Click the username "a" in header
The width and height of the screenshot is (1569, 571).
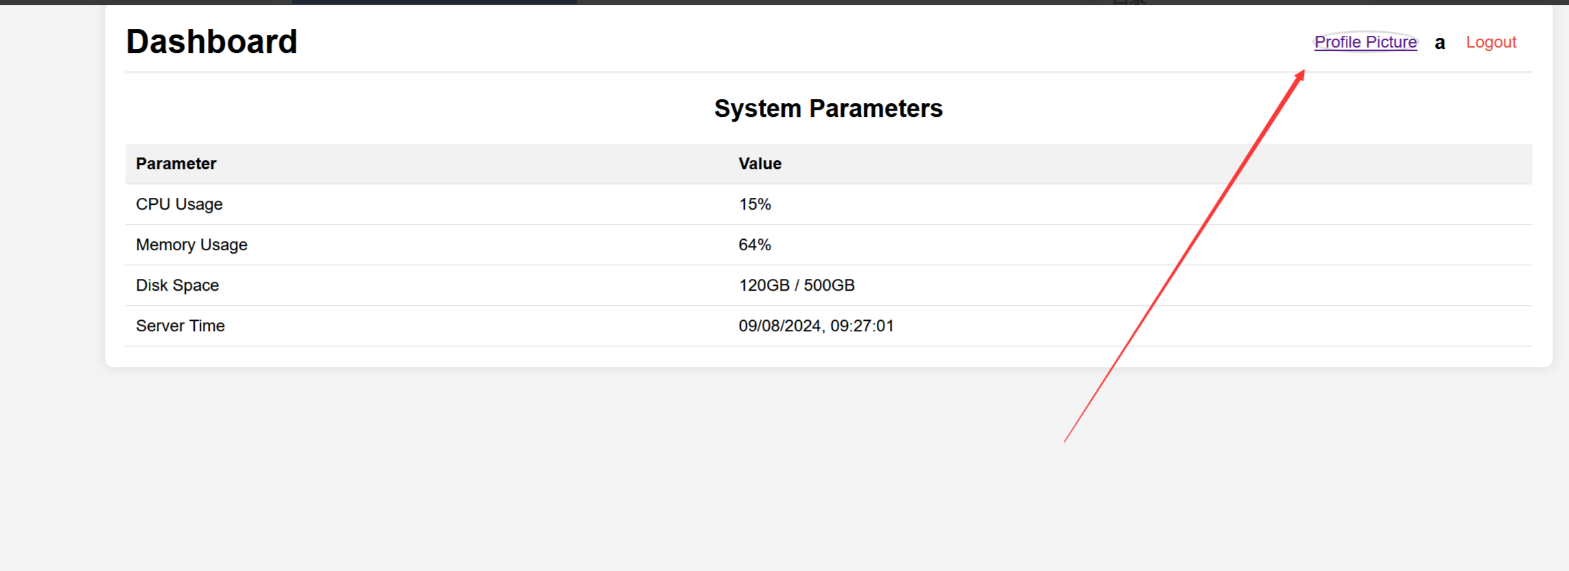coord(1439,43)
